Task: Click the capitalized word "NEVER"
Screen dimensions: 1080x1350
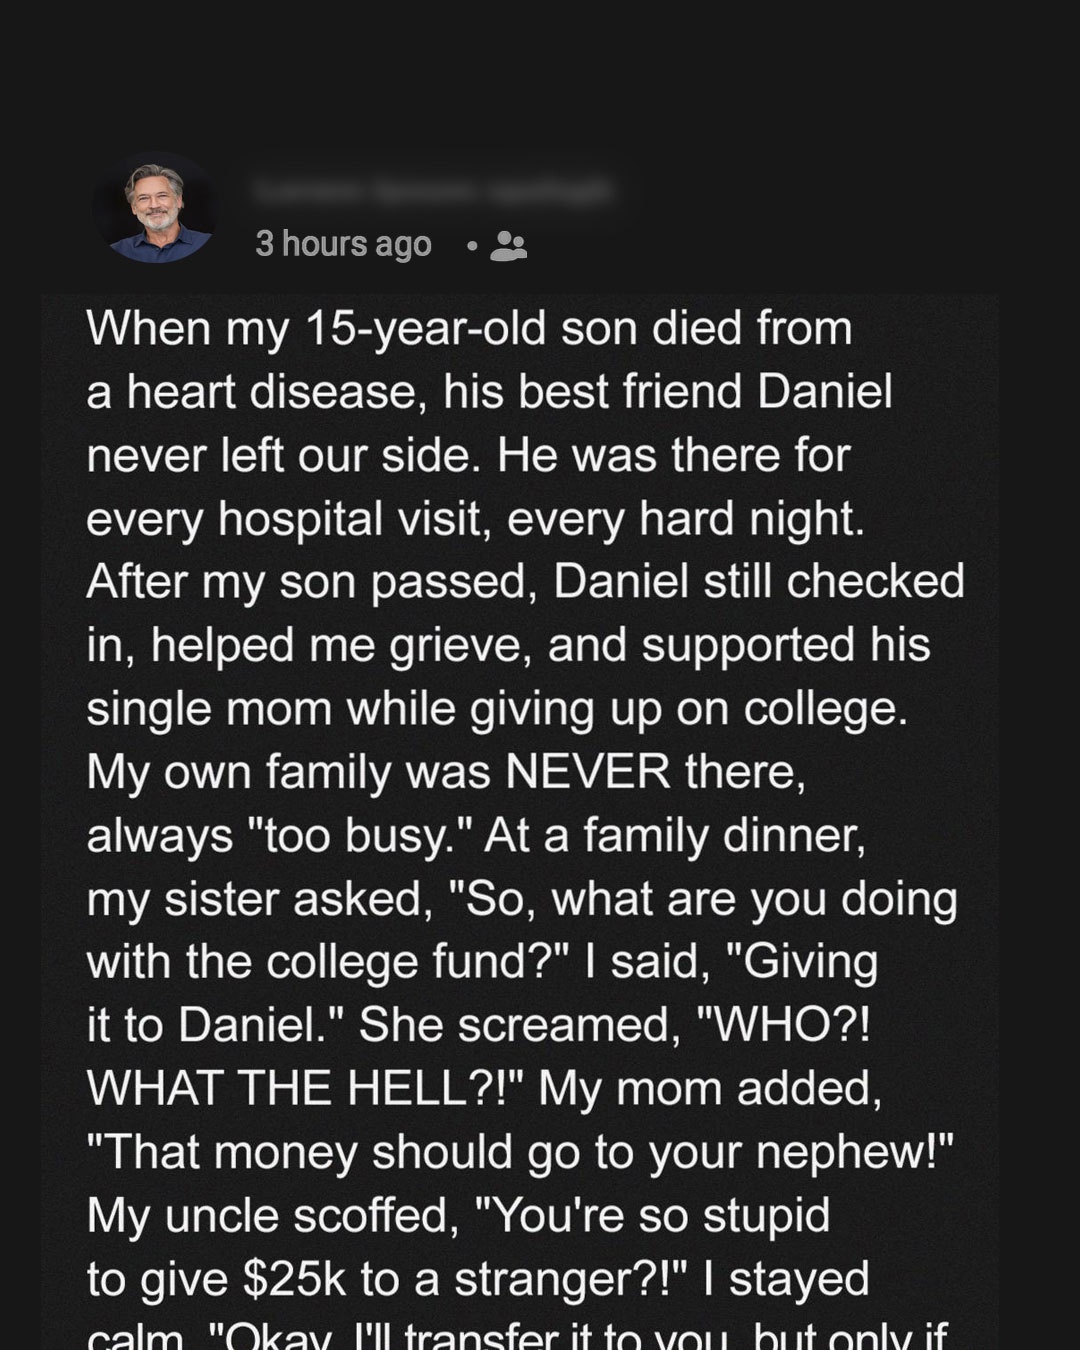Action: pos(588,771)
